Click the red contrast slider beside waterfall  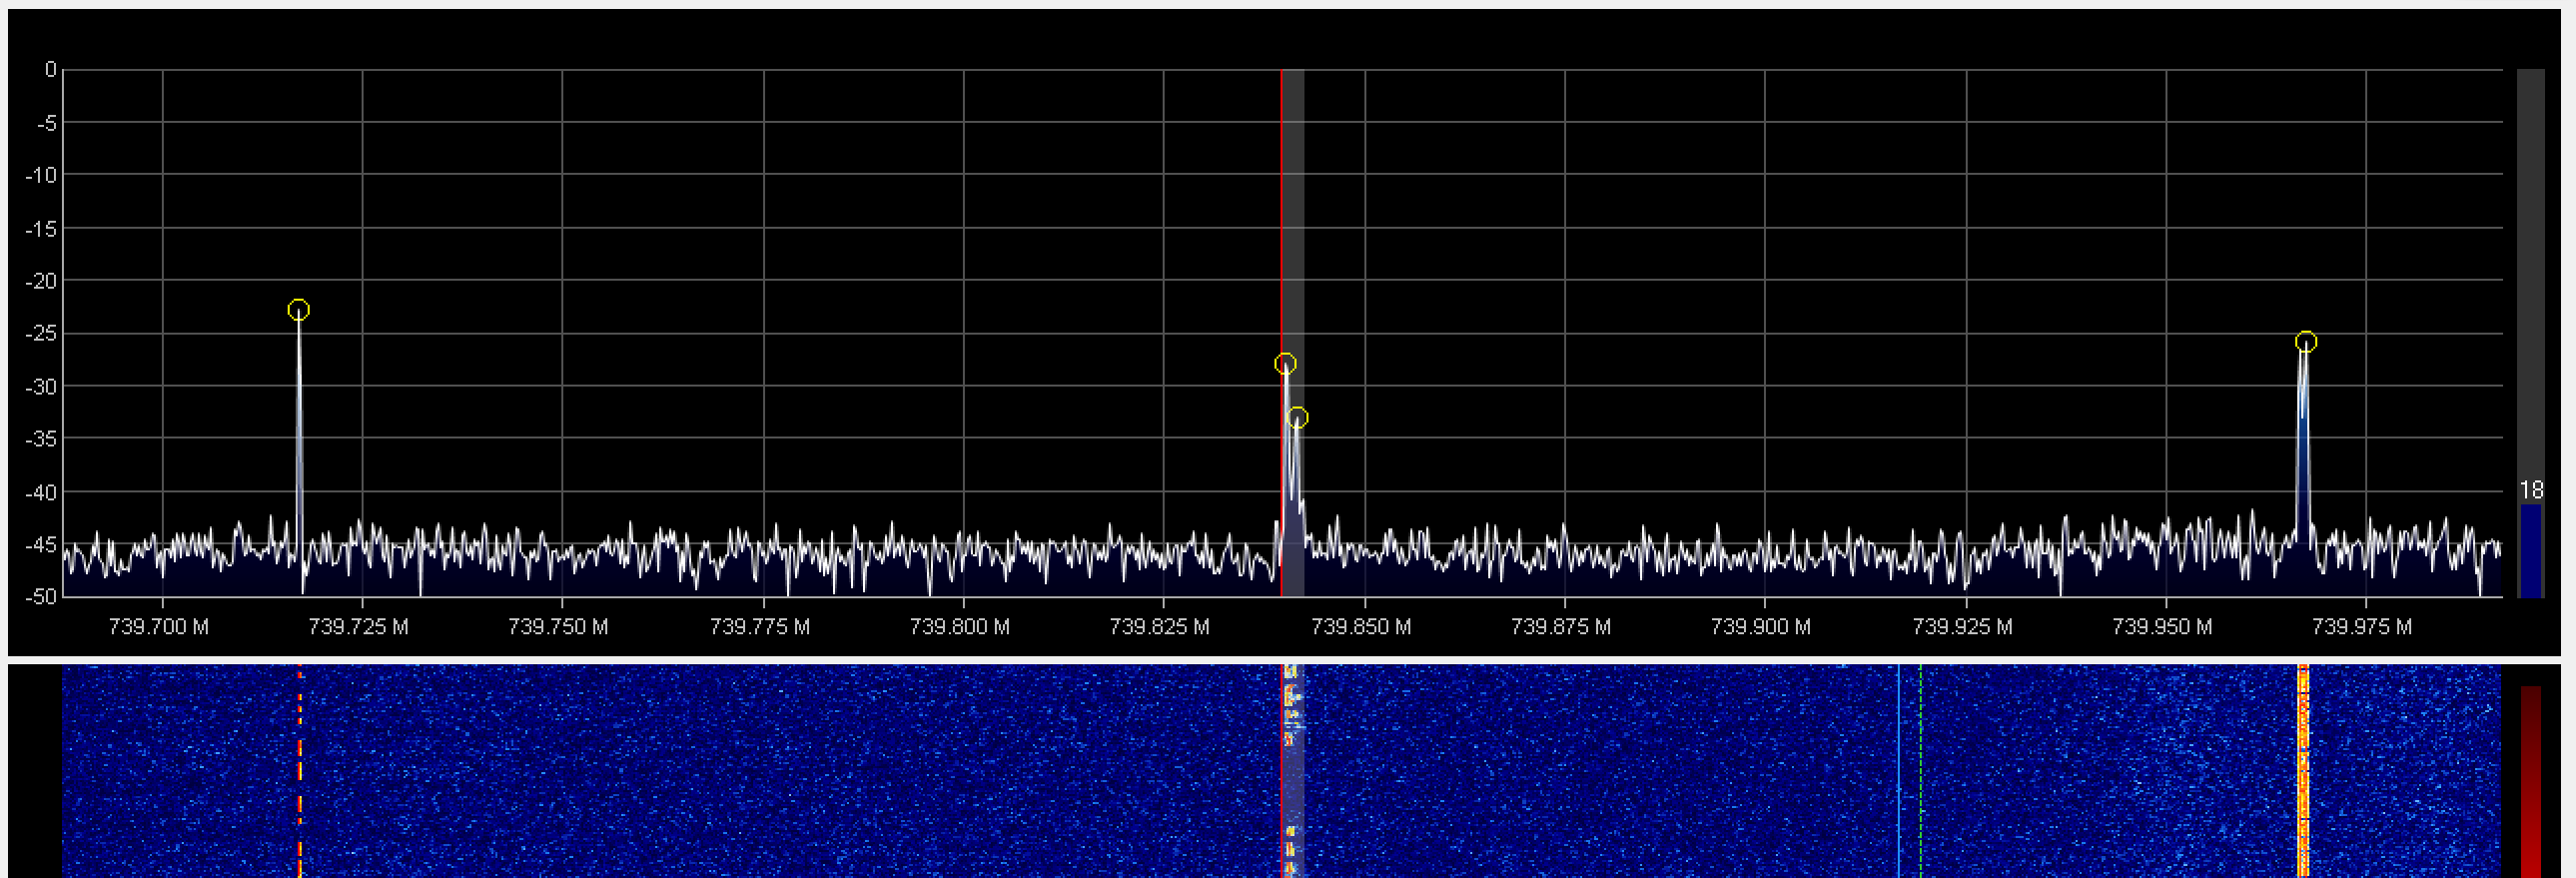(x=2531, y=781)
